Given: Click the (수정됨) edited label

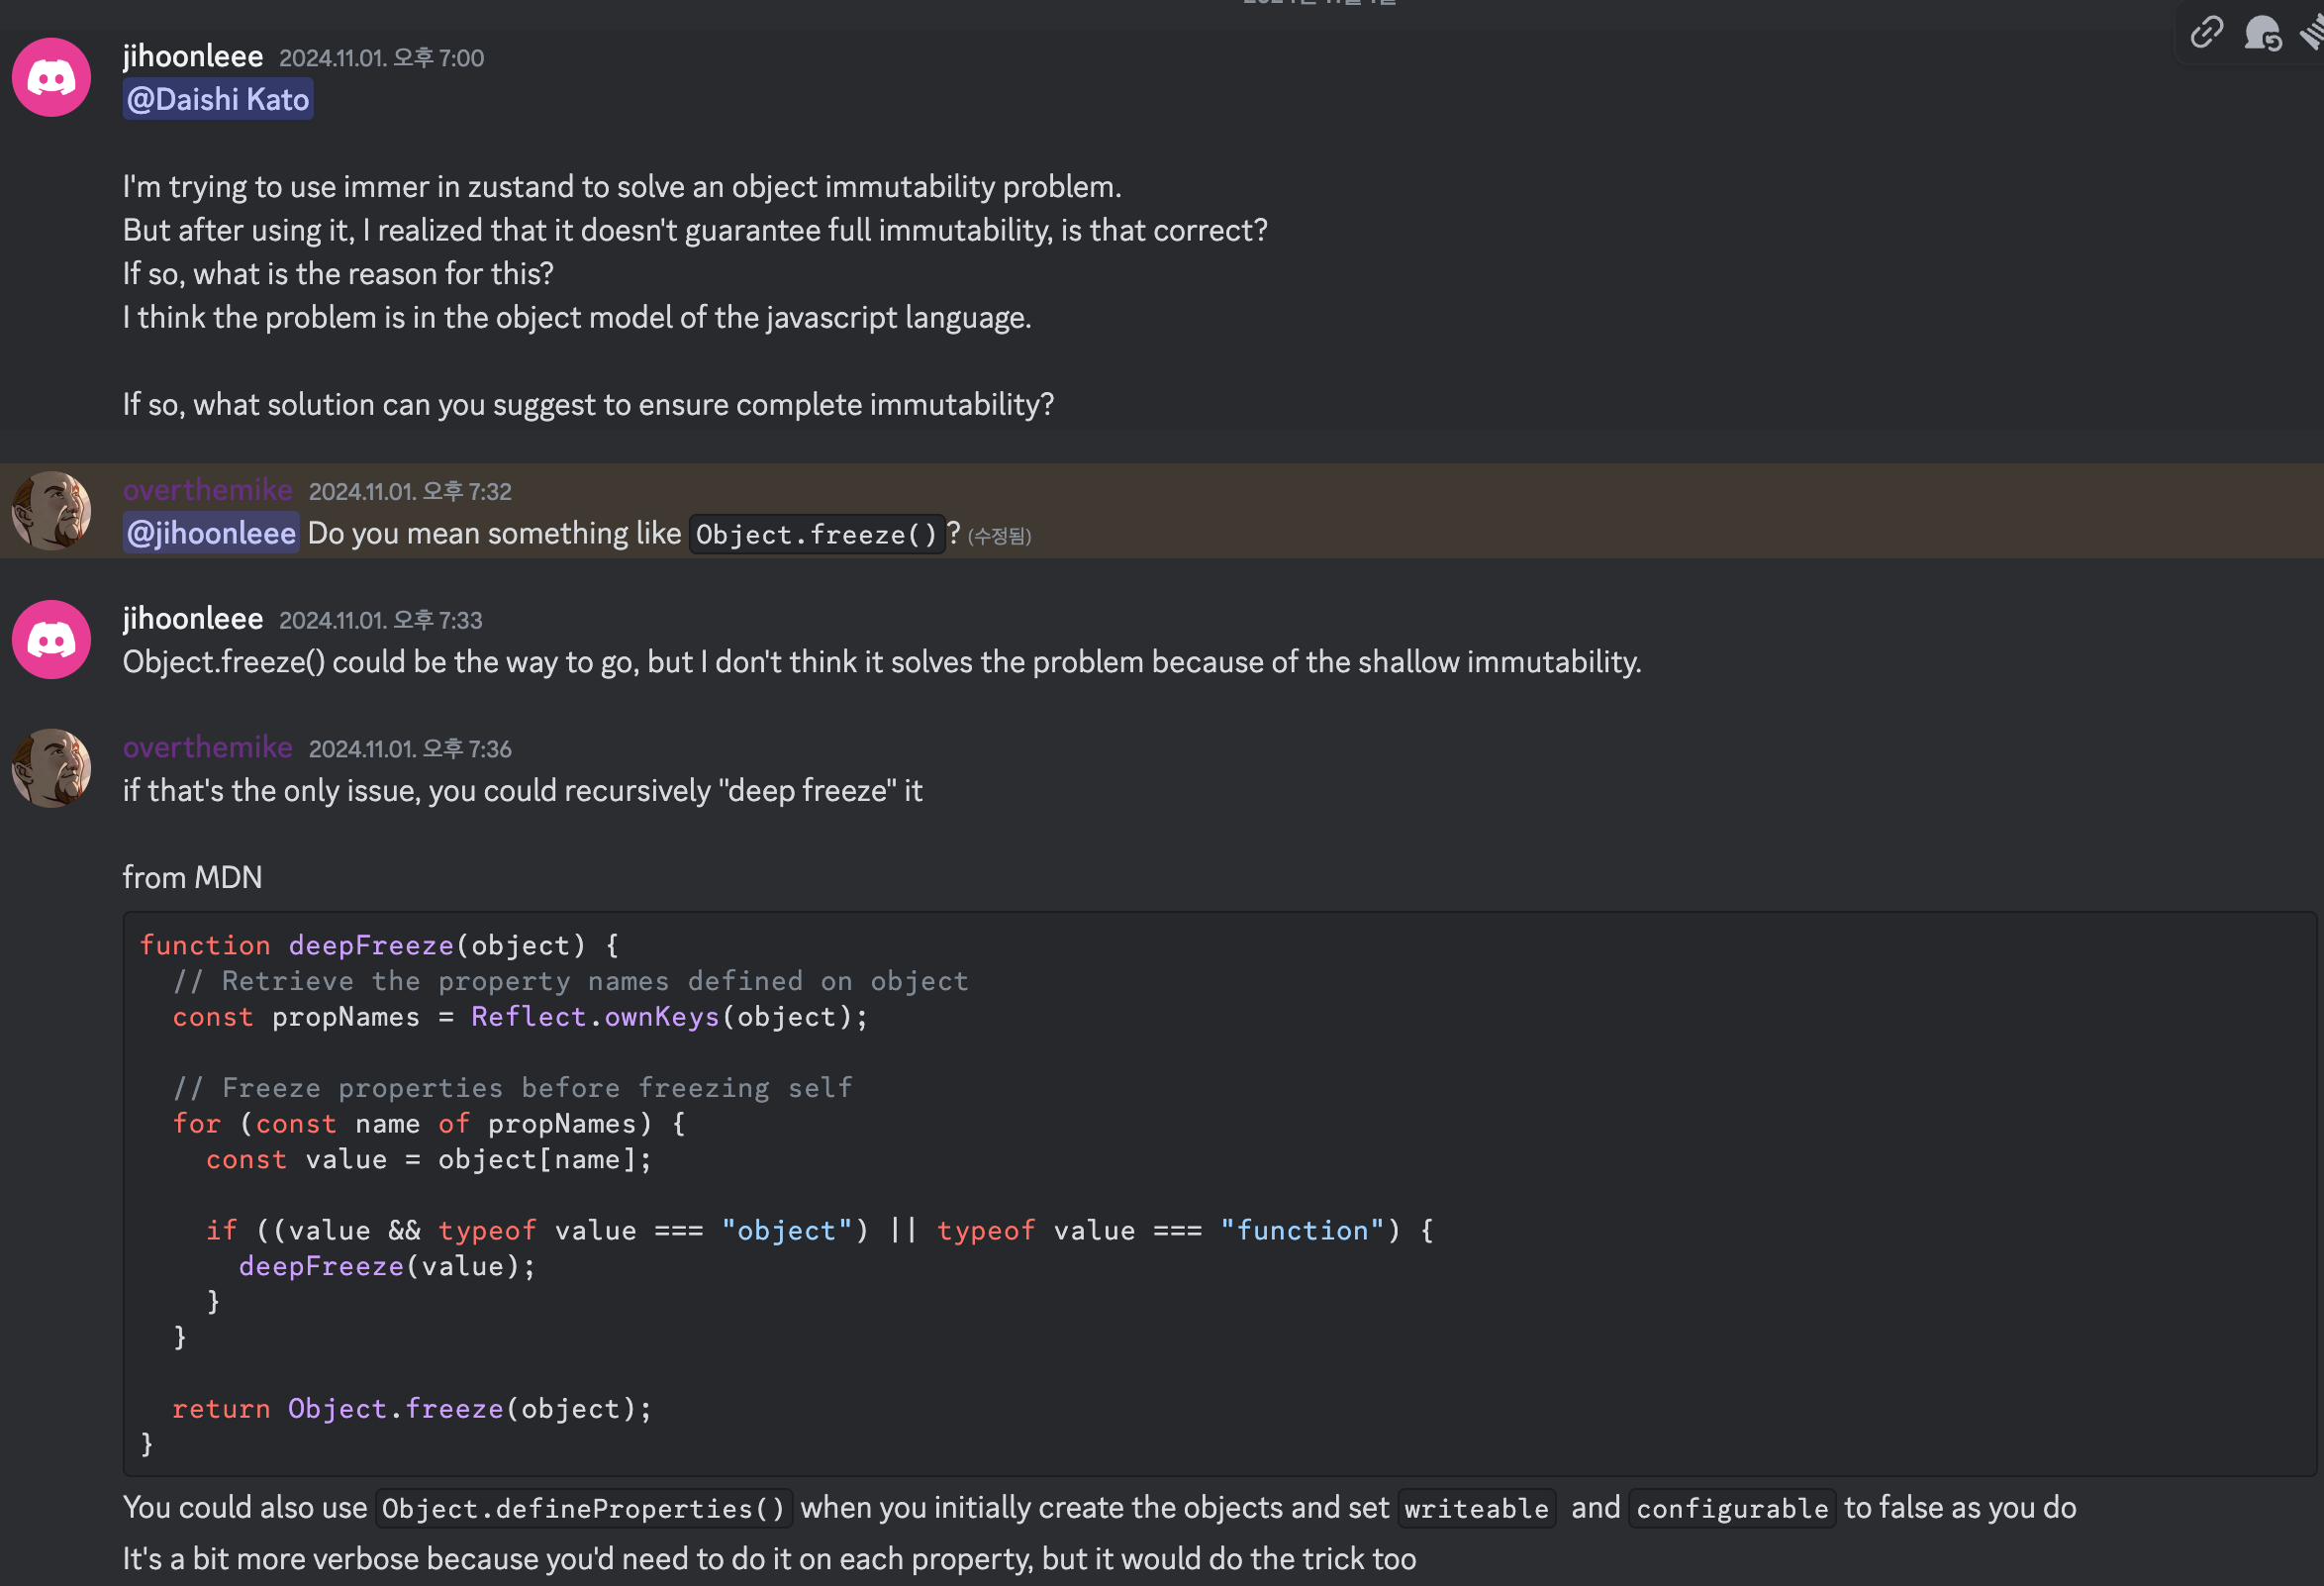Looking at the screenshot, I should click(999, 537).
